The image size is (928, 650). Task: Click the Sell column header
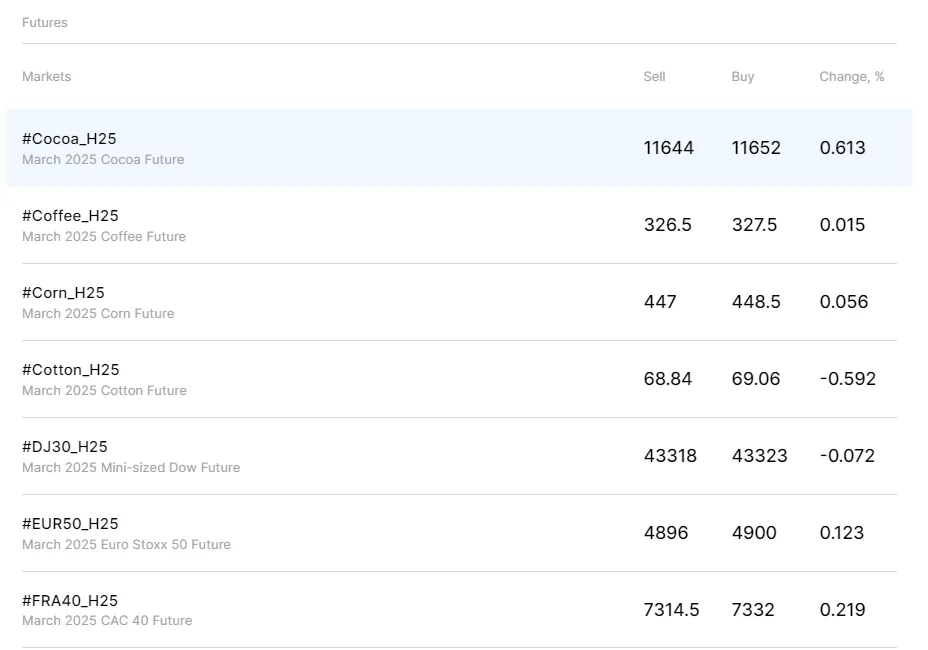(x=654, y=77)
